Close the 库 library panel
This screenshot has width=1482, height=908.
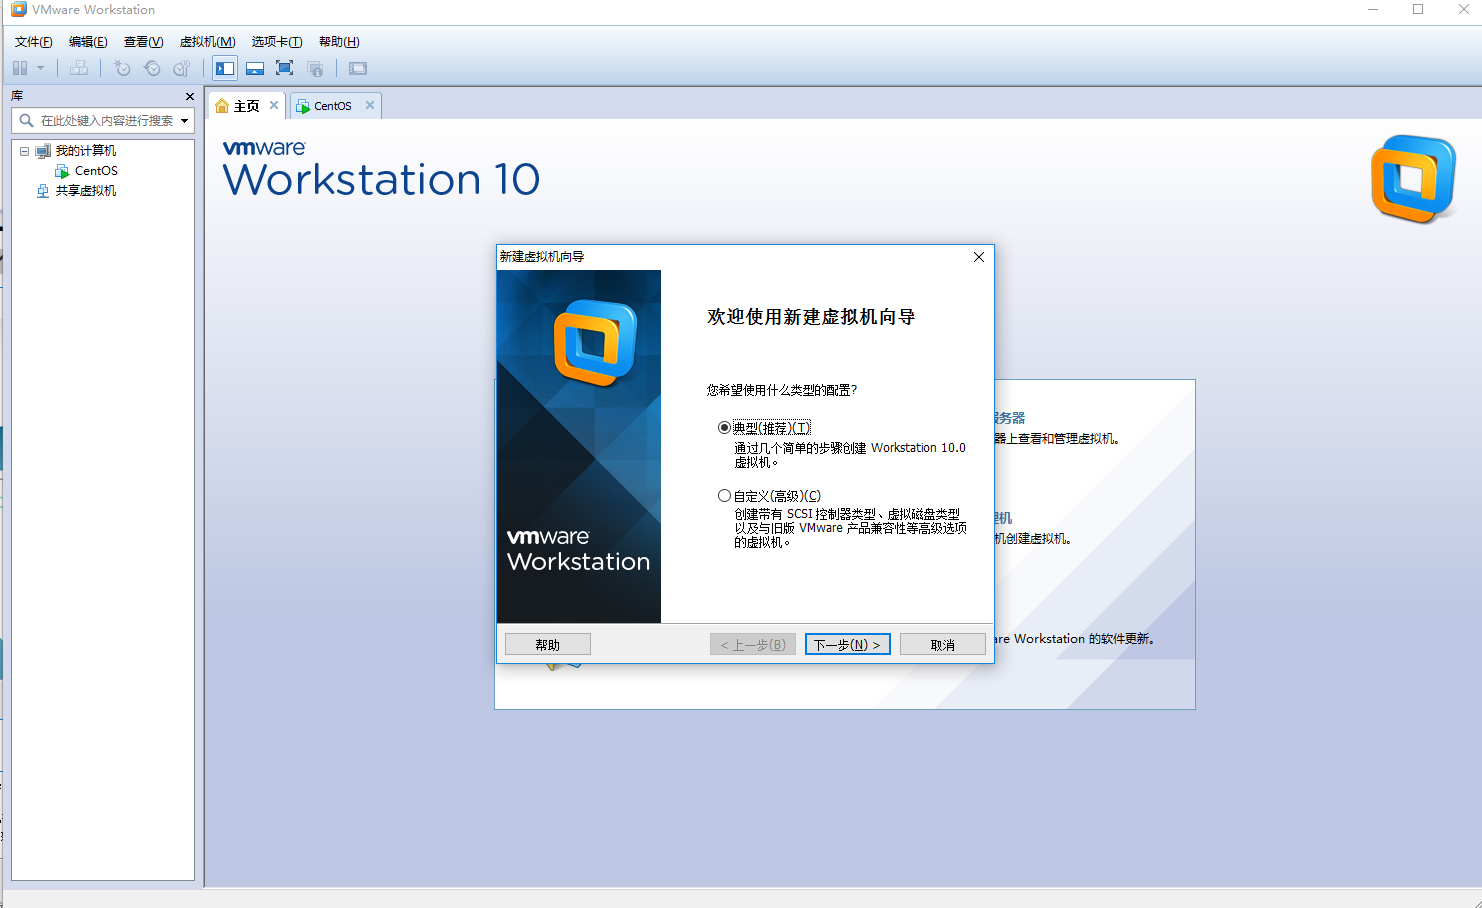[x=190, y=96]
